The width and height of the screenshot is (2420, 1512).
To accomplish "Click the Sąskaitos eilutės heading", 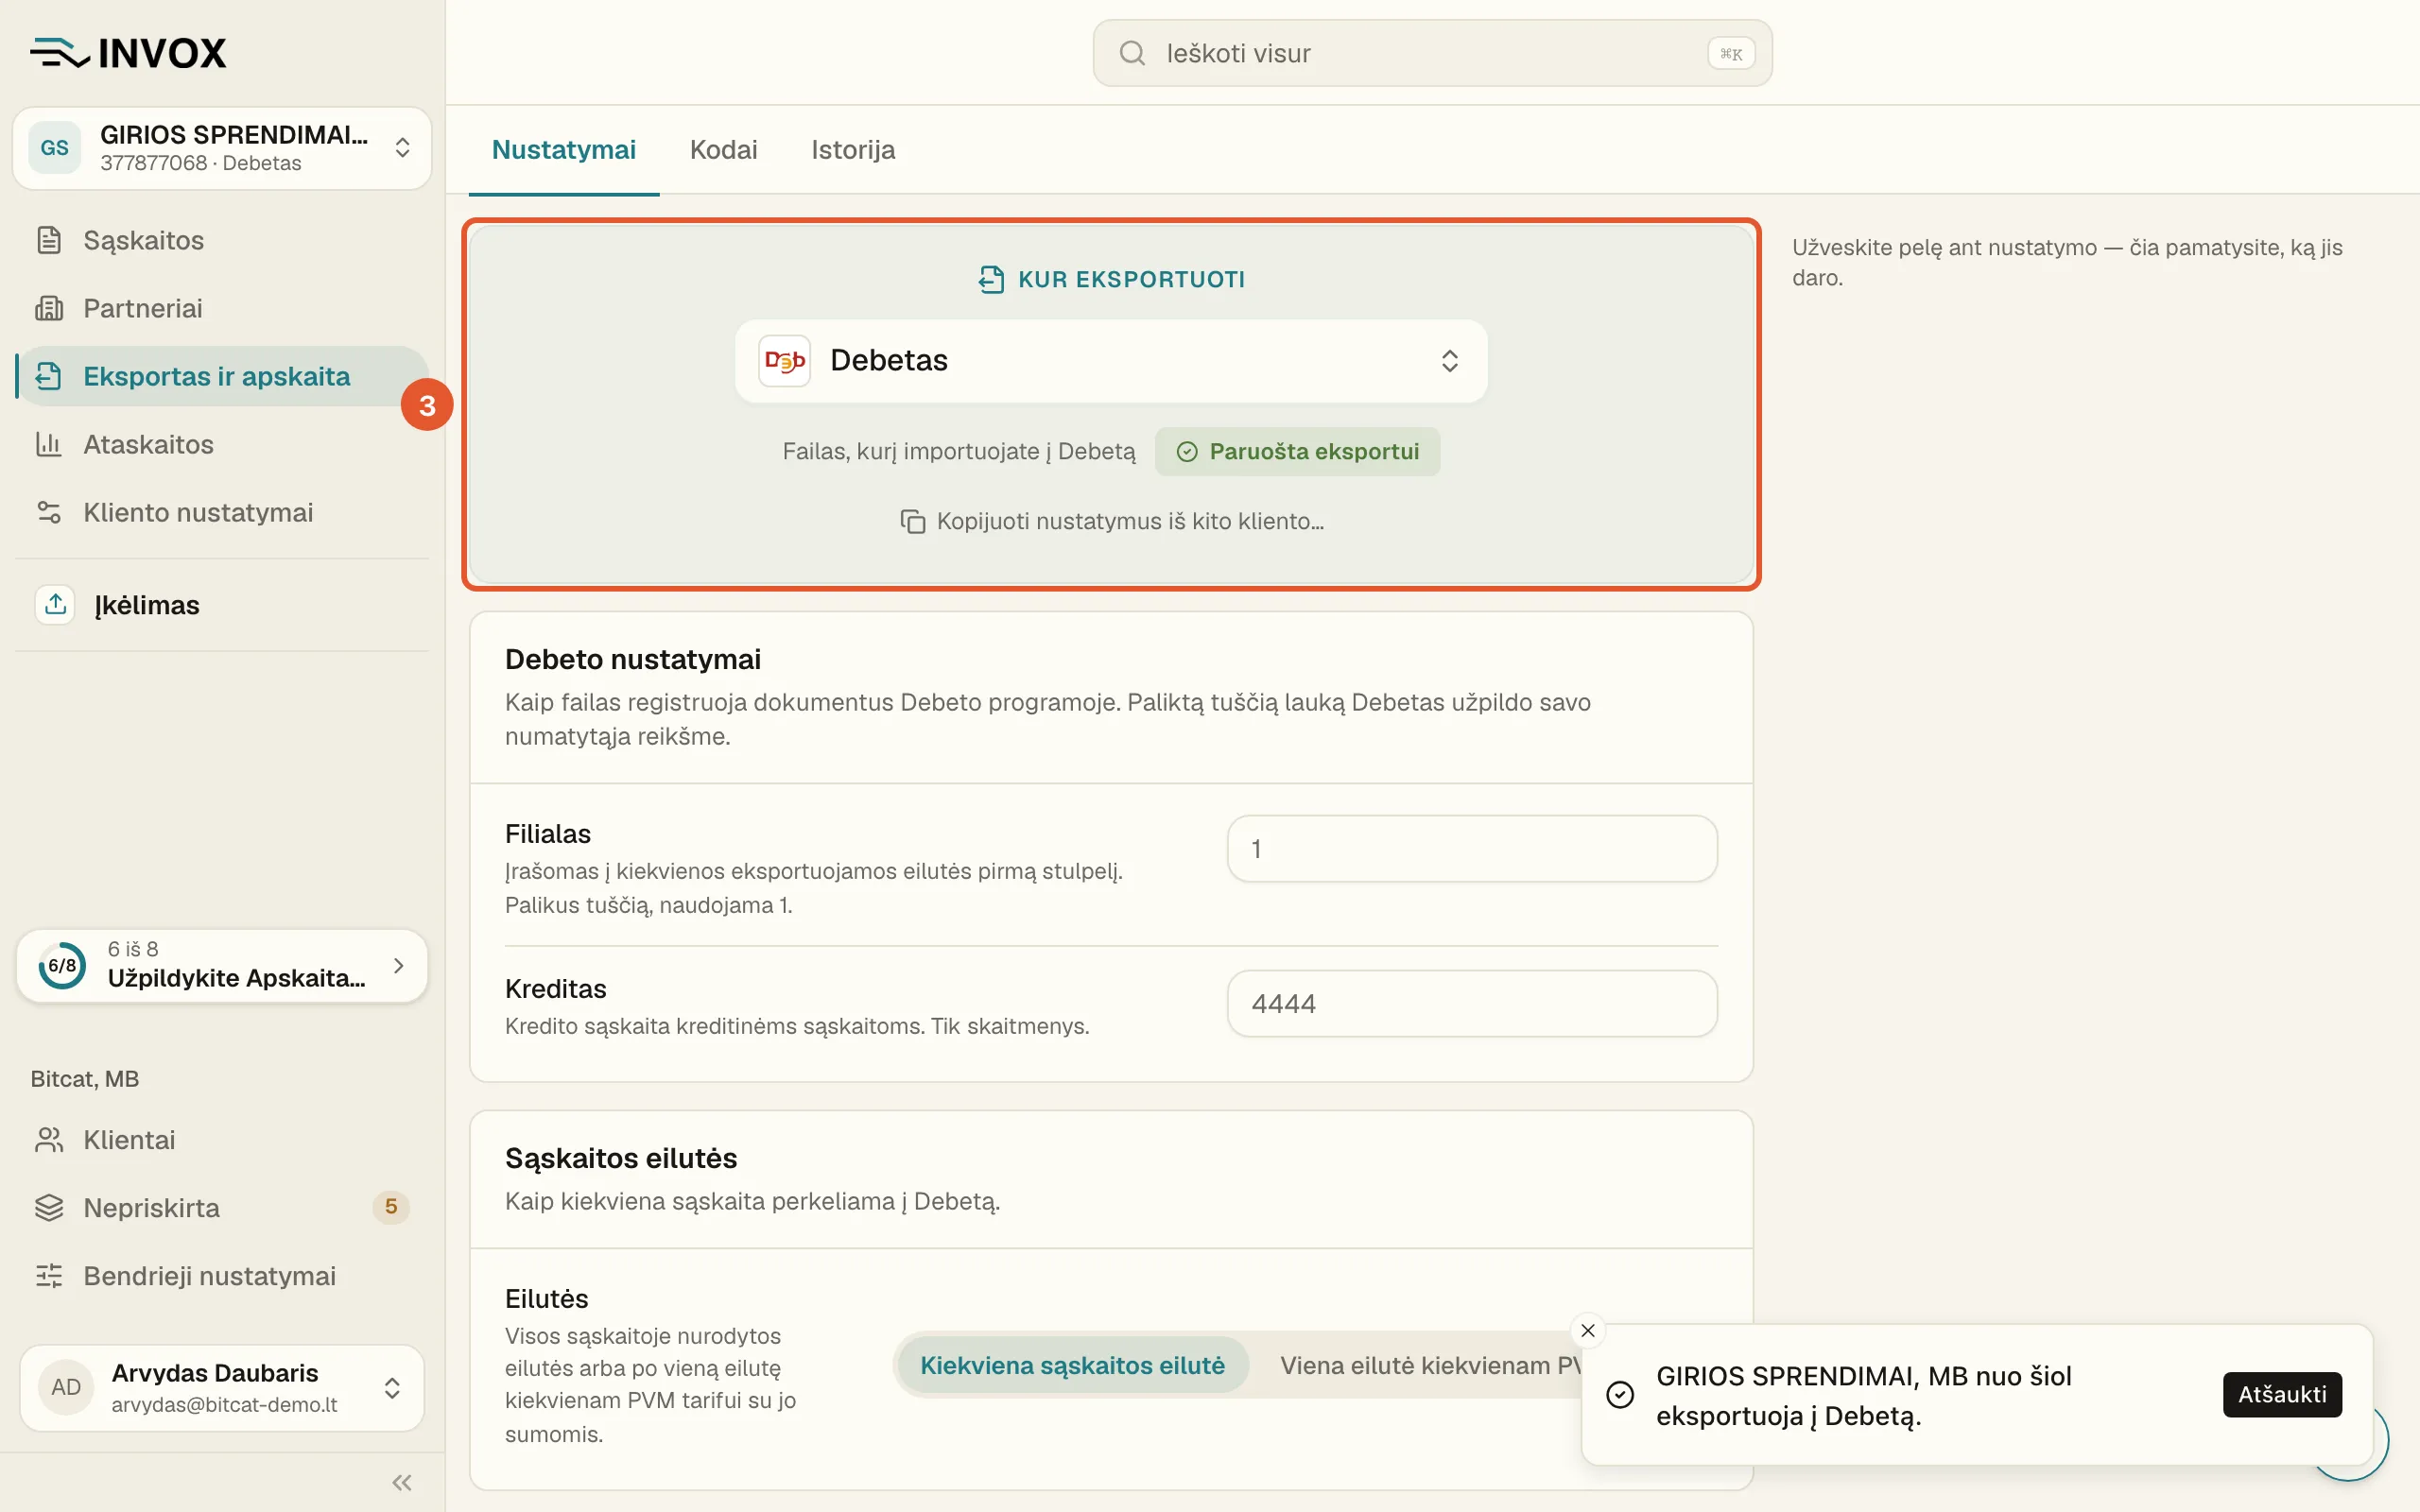I will [621, 1158].
